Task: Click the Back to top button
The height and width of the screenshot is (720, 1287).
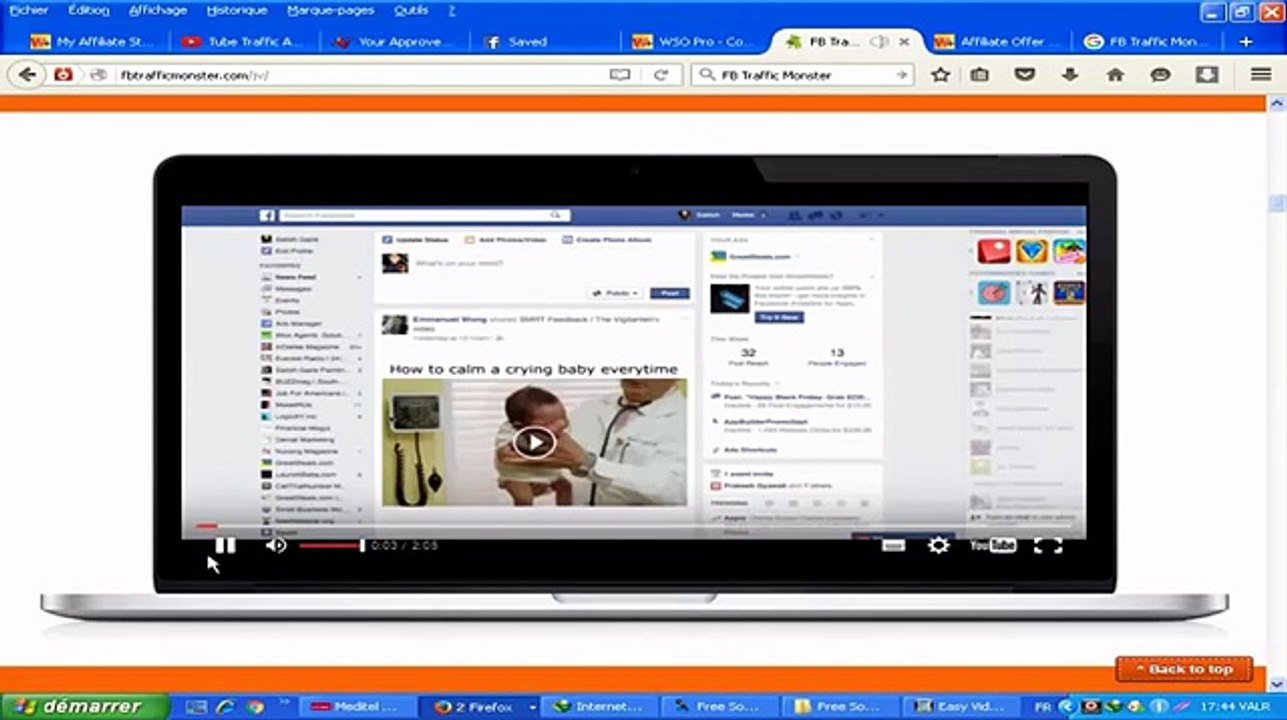Action: click(x=1184, y=669)
